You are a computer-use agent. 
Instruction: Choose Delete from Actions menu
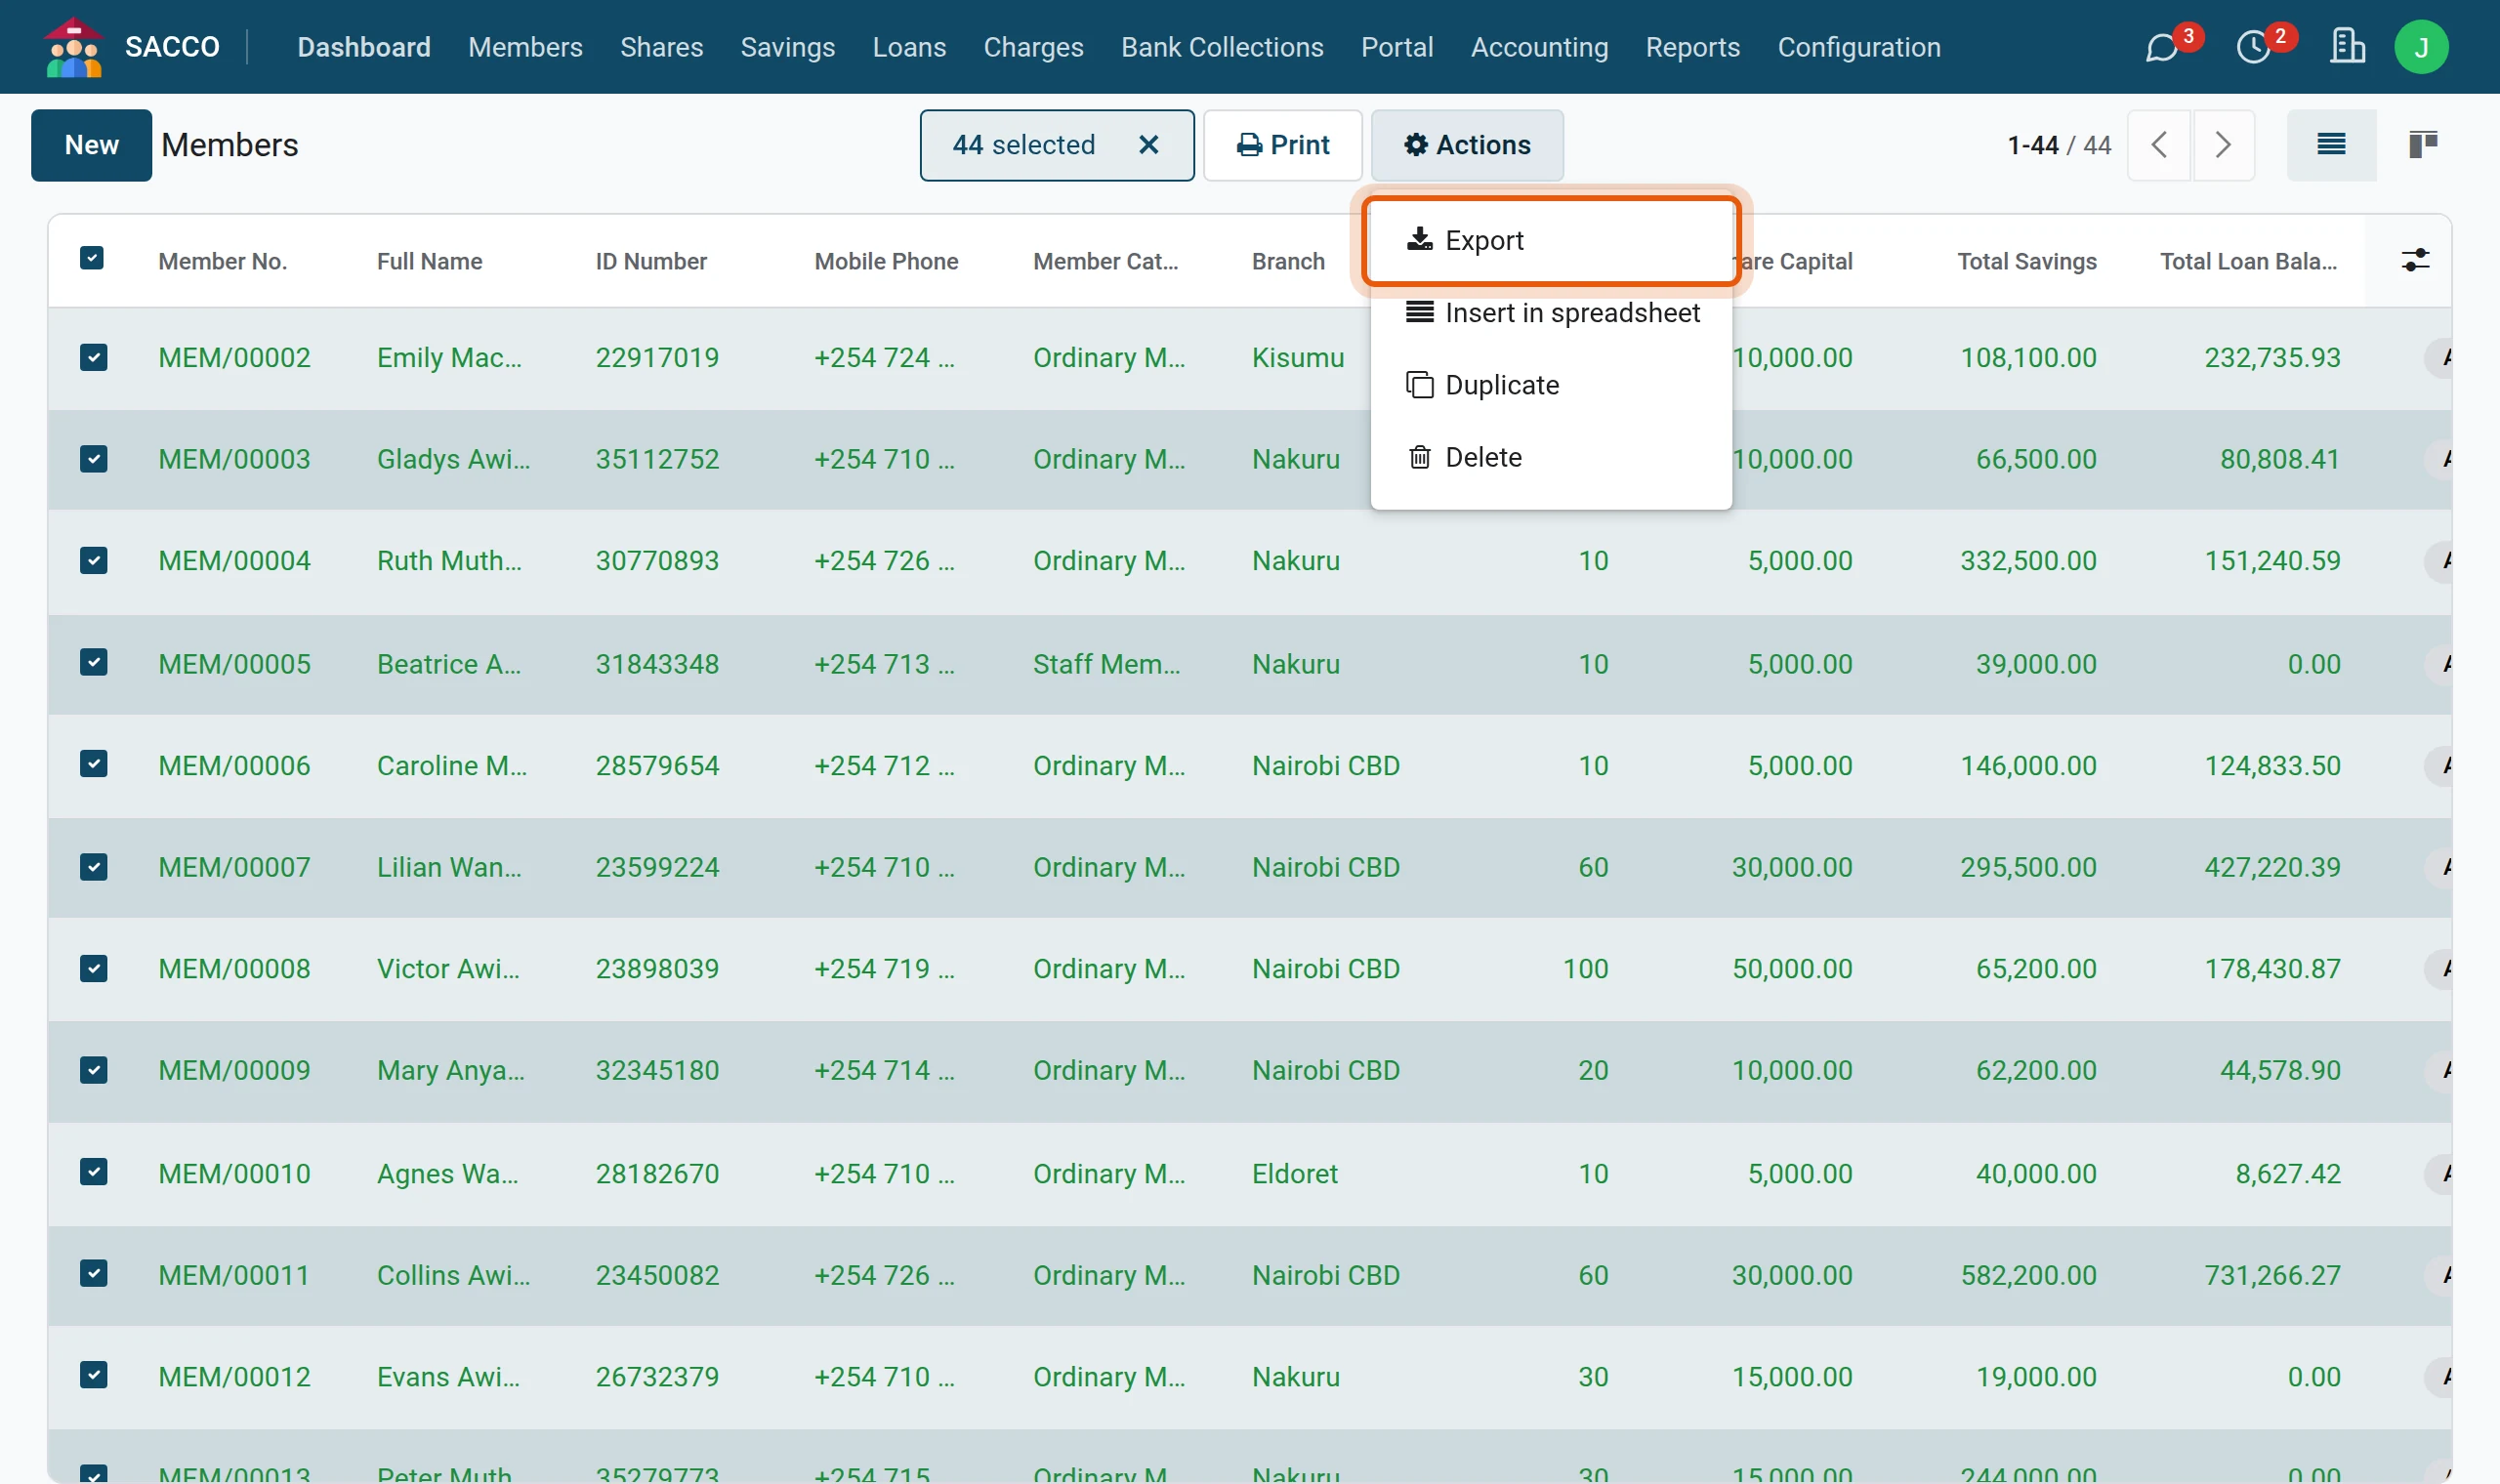(1550, 457)
